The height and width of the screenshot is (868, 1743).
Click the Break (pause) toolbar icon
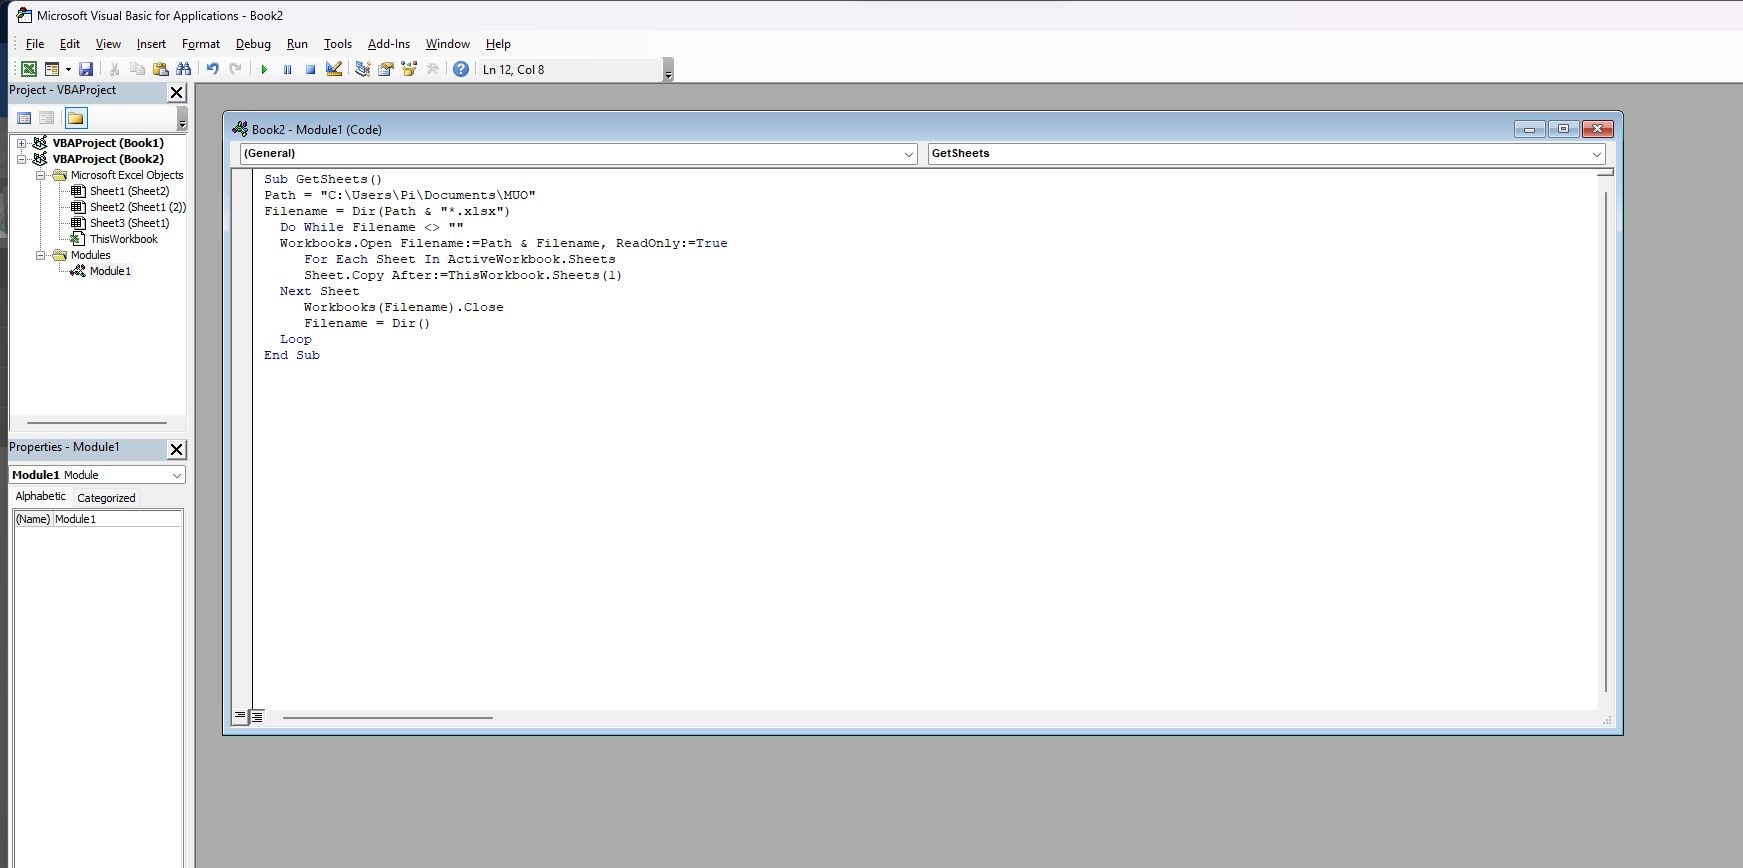[287, 69]
